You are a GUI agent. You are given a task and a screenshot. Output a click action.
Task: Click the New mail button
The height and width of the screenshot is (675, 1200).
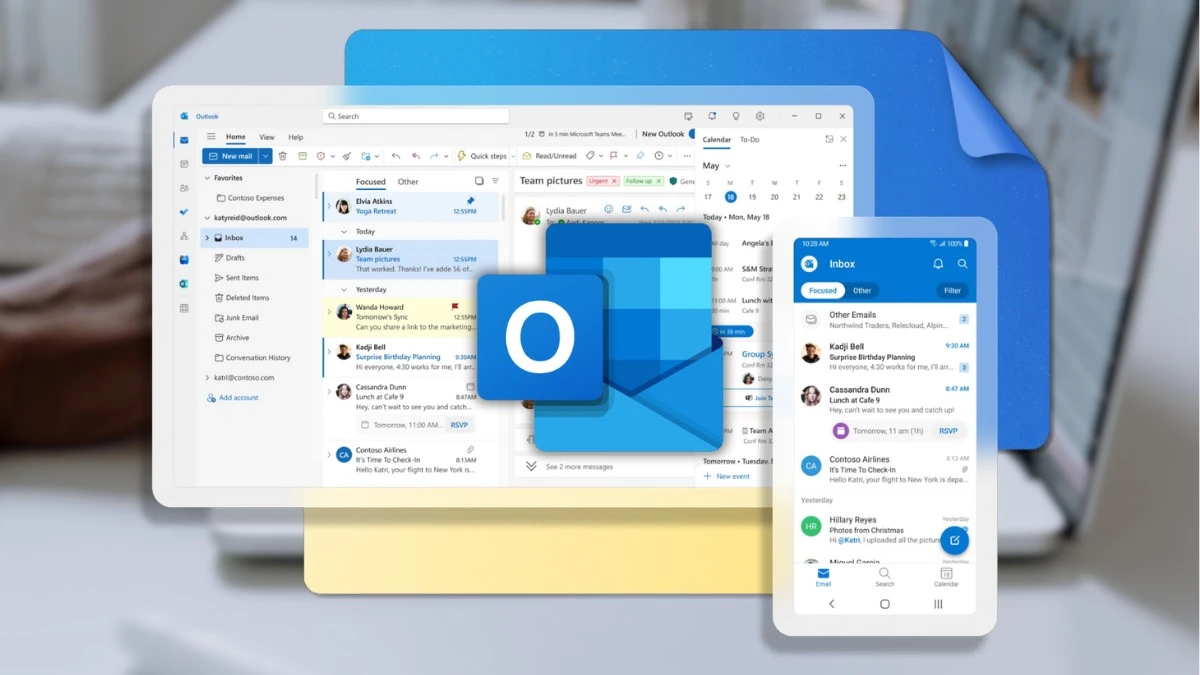(231, 156)
